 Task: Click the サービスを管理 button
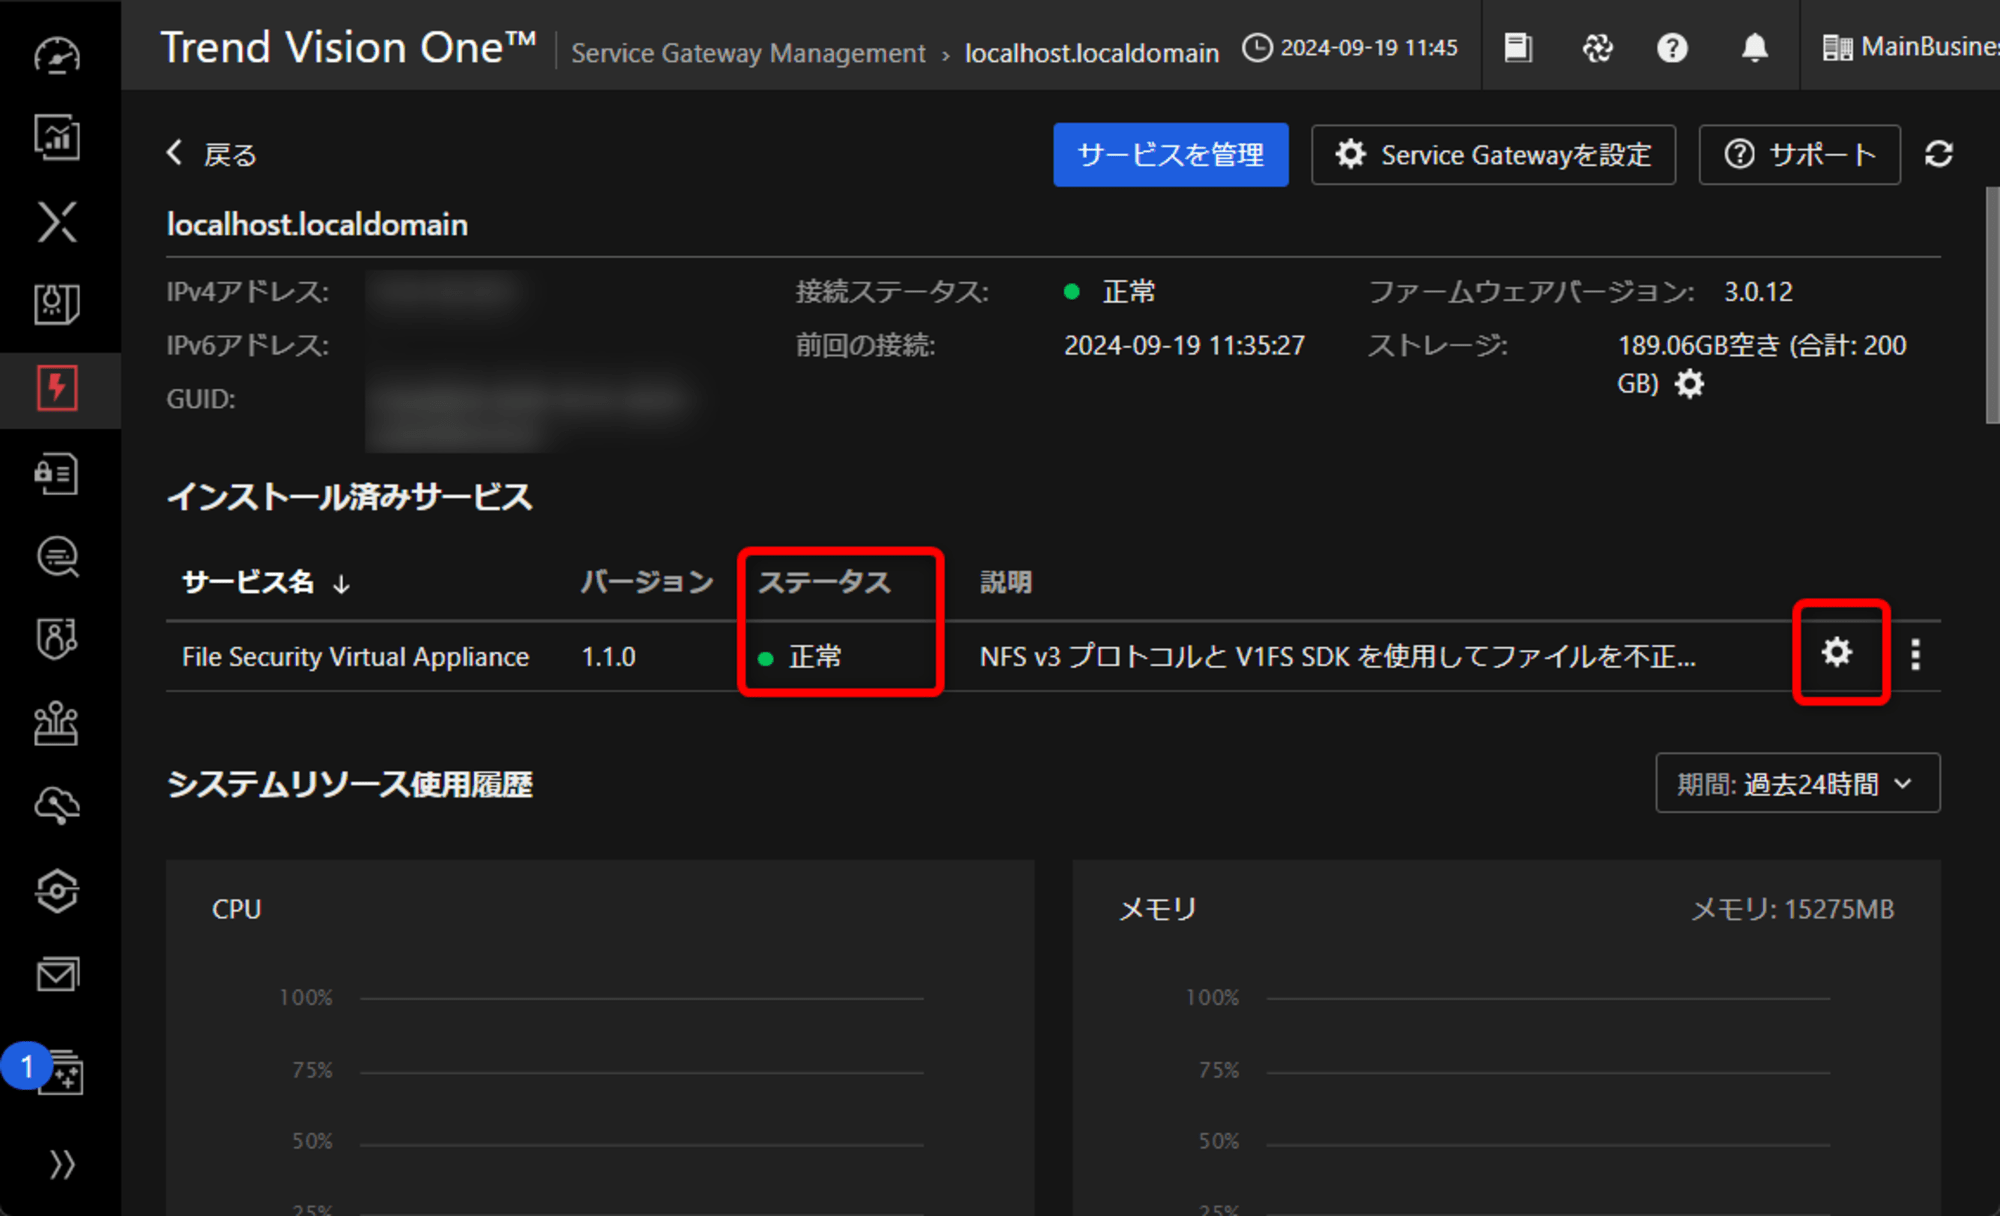pos(1170,155)
